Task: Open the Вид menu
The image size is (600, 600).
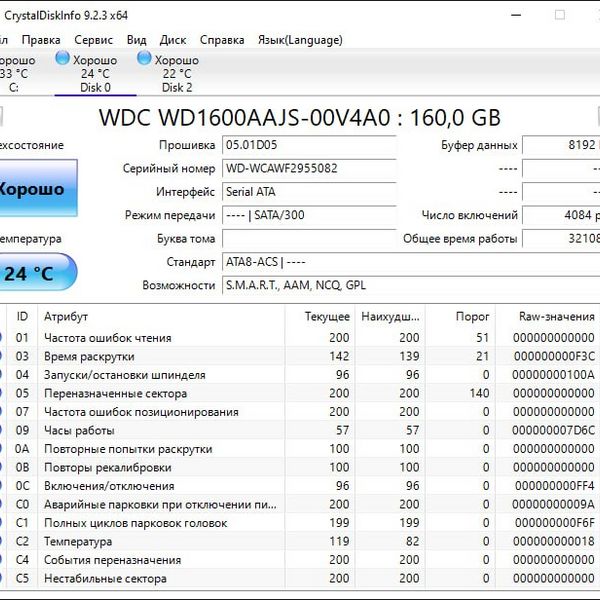Action: [137, 40]
